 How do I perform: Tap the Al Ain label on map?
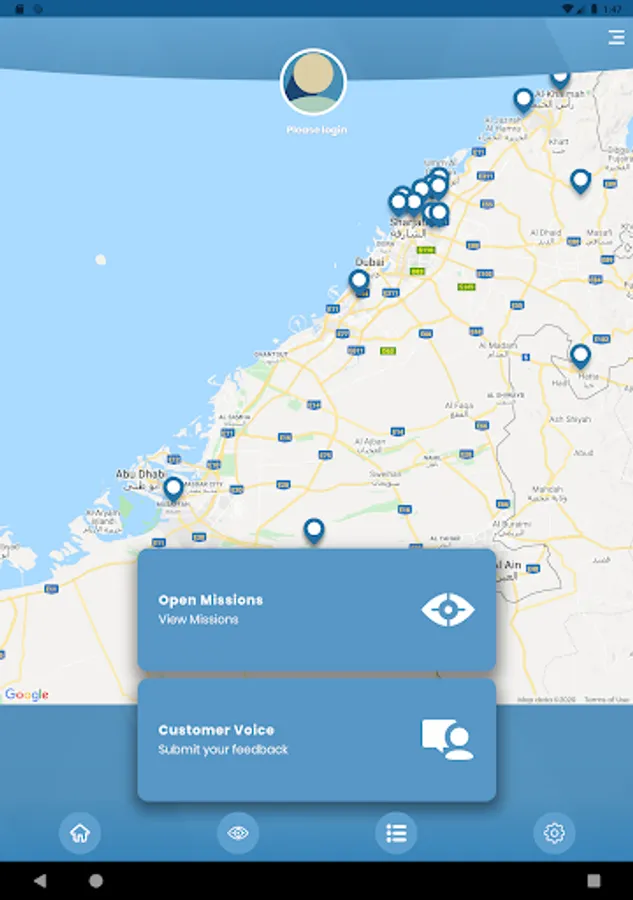click(x=508, y=565)
